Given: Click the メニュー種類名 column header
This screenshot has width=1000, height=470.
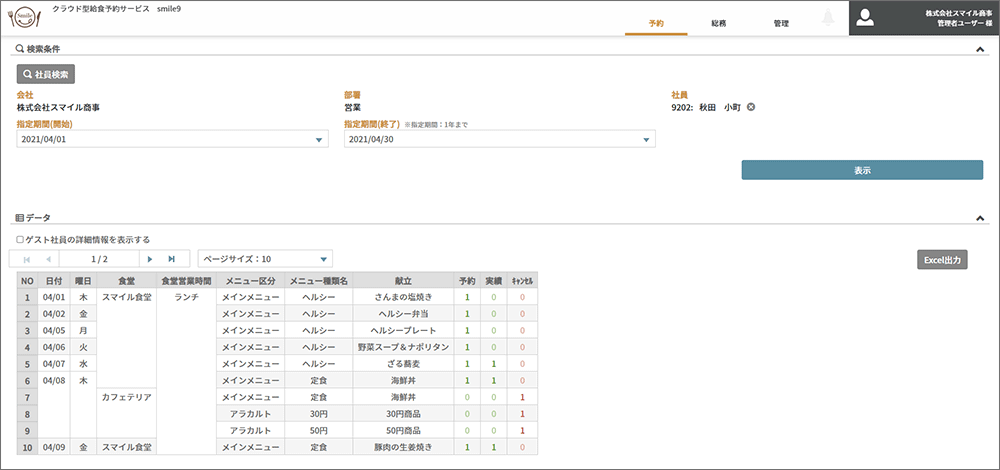Looking at the screenshot, I should pyautogui.click(x=318, y=281).
